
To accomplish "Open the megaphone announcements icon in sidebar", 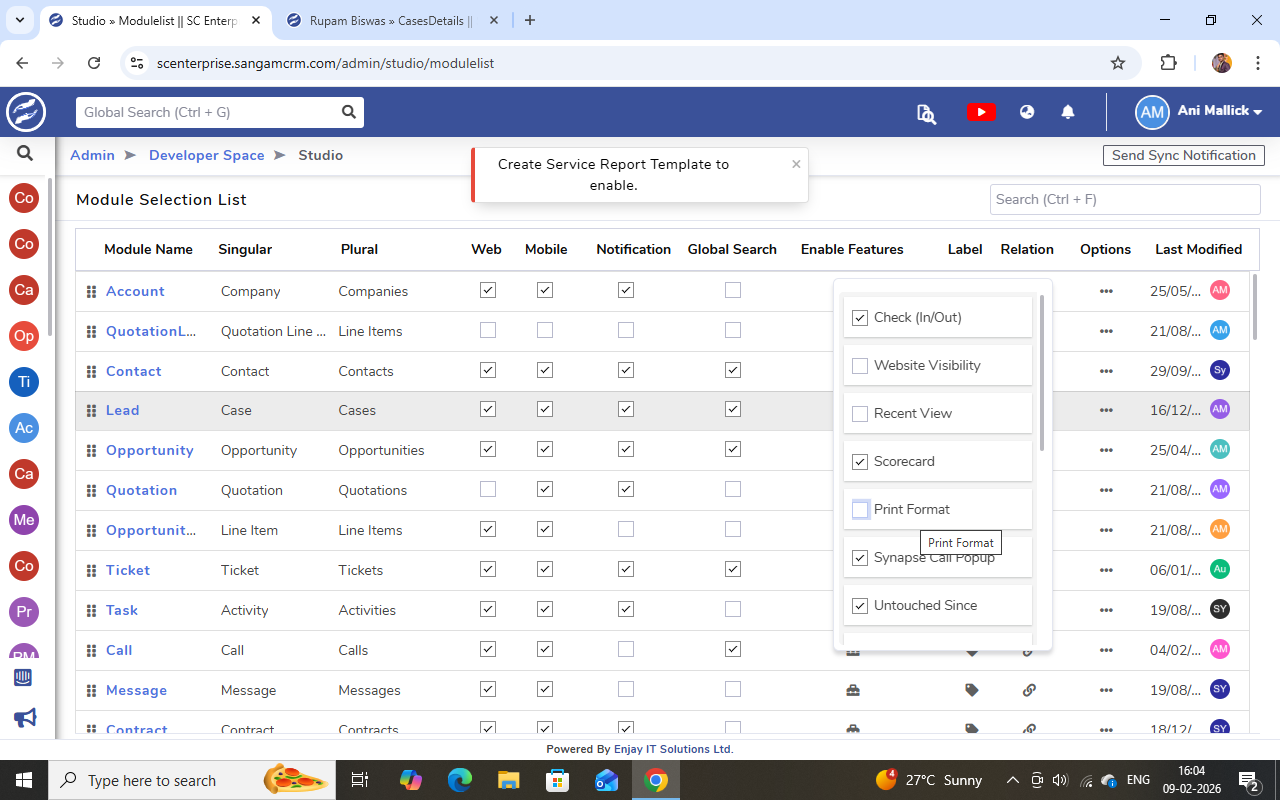I will [25, 717].
